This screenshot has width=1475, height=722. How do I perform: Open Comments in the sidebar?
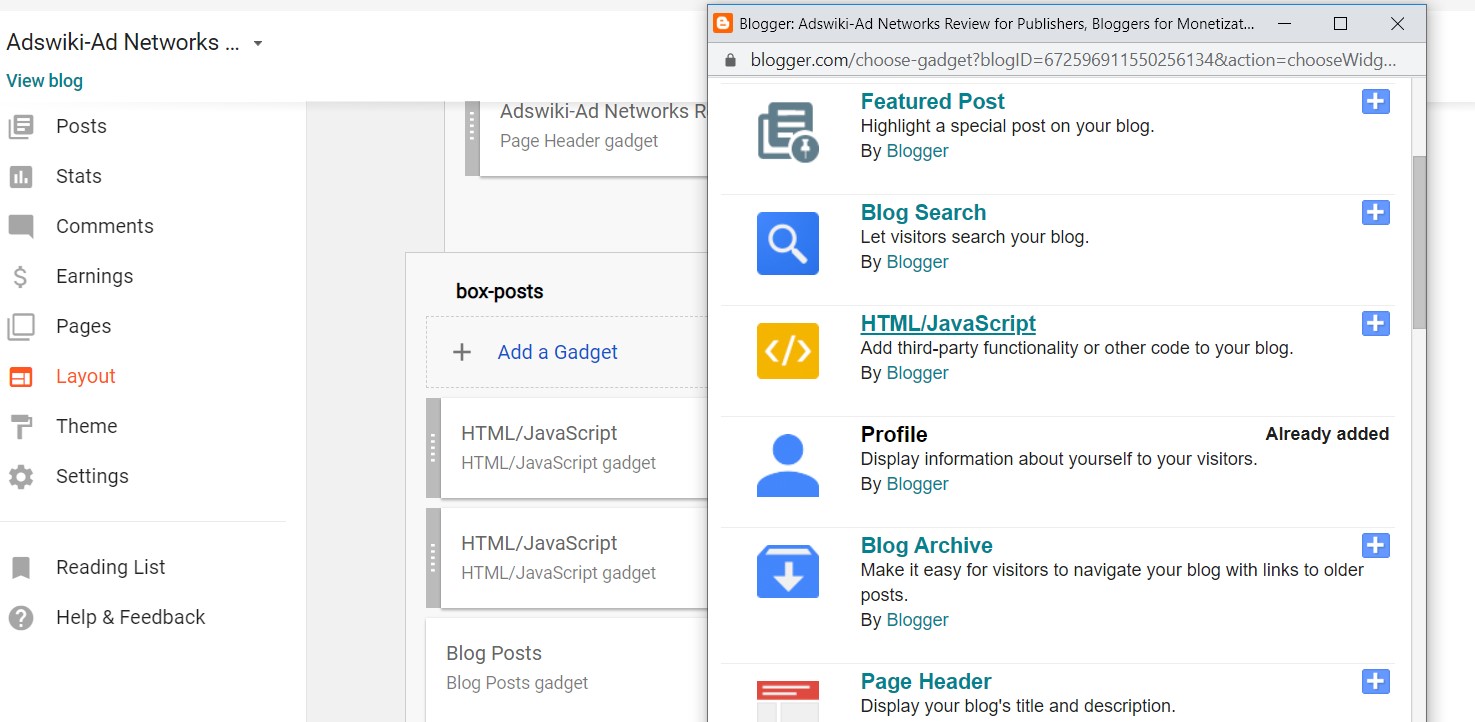(105, 226)
